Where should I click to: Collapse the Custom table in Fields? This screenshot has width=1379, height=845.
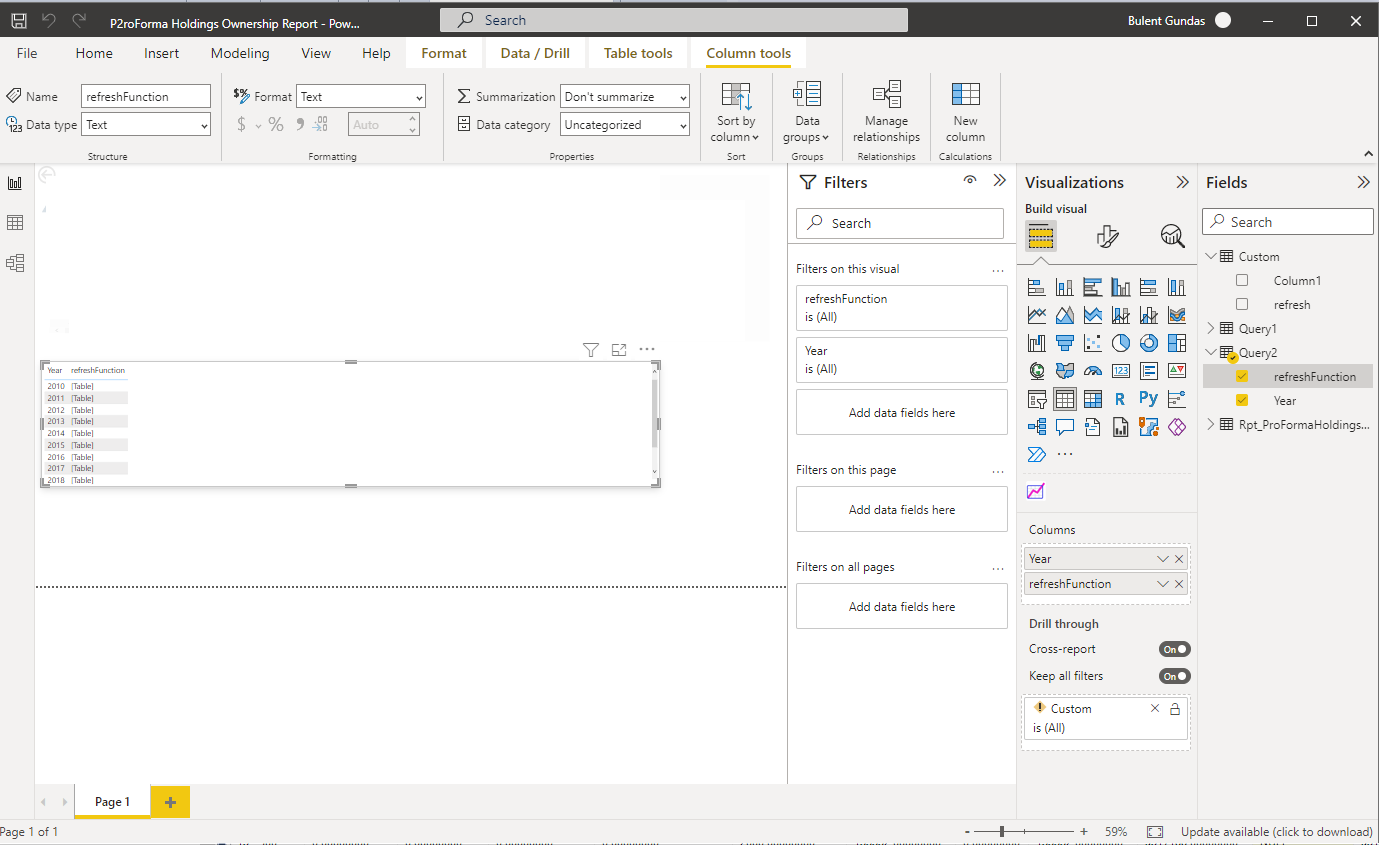(1211, 257)
